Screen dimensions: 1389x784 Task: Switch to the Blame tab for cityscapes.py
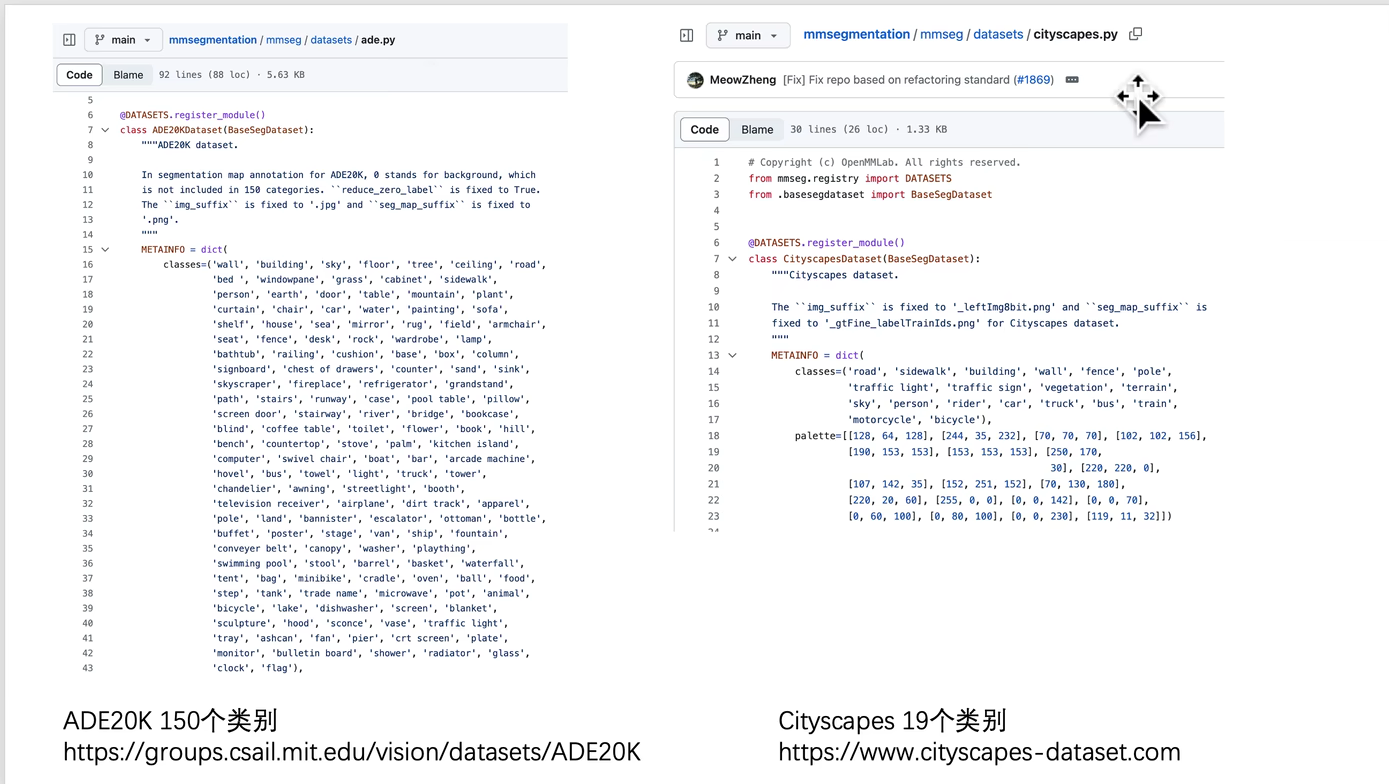[757, 129]
